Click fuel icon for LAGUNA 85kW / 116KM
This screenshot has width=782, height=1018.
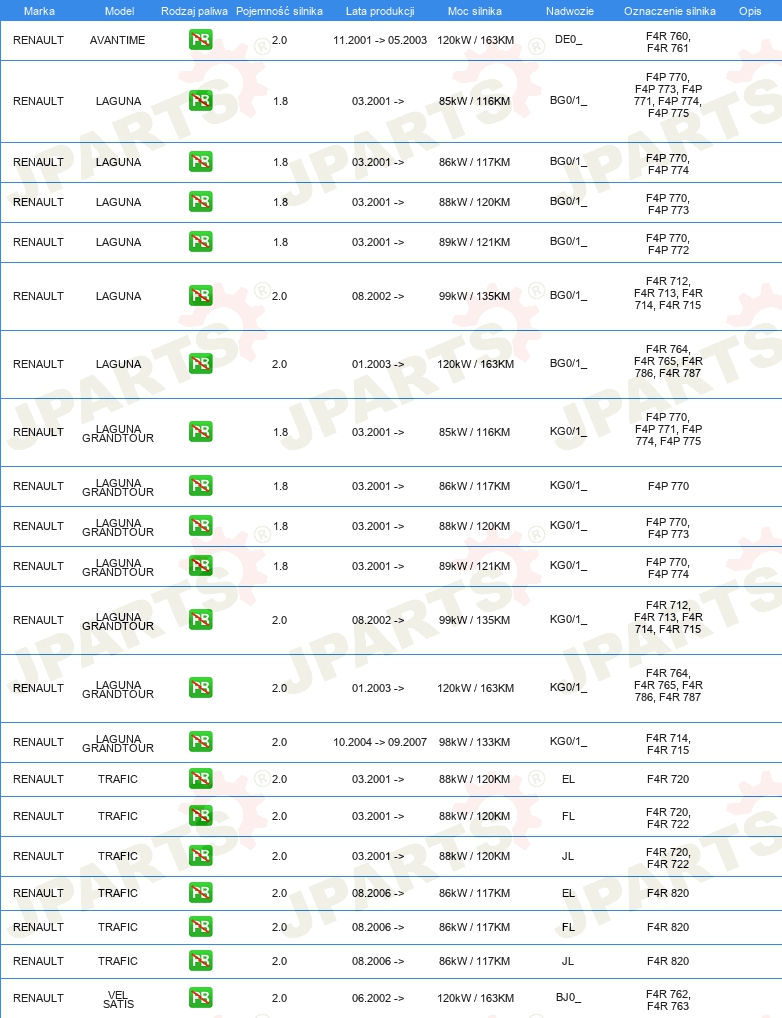(201, 101)
